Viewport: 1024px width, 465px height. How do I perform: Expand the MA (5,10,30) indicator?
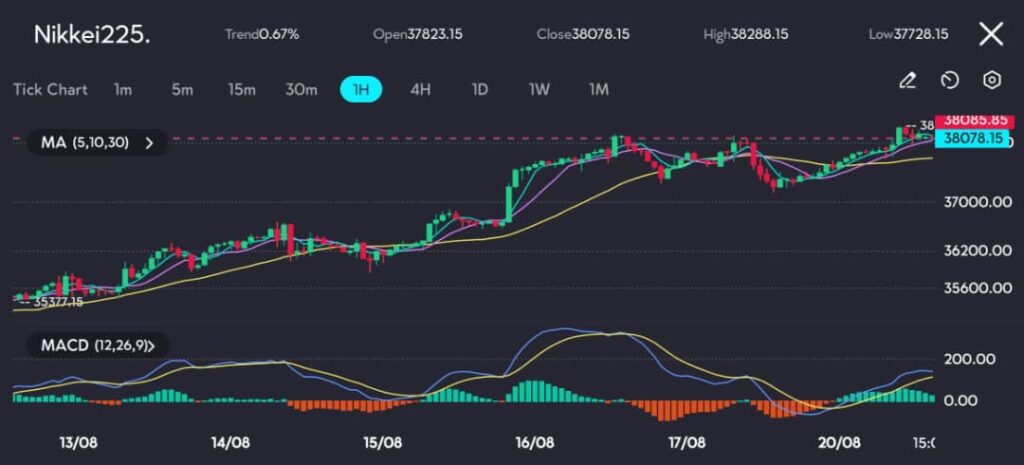click(97, 143)
